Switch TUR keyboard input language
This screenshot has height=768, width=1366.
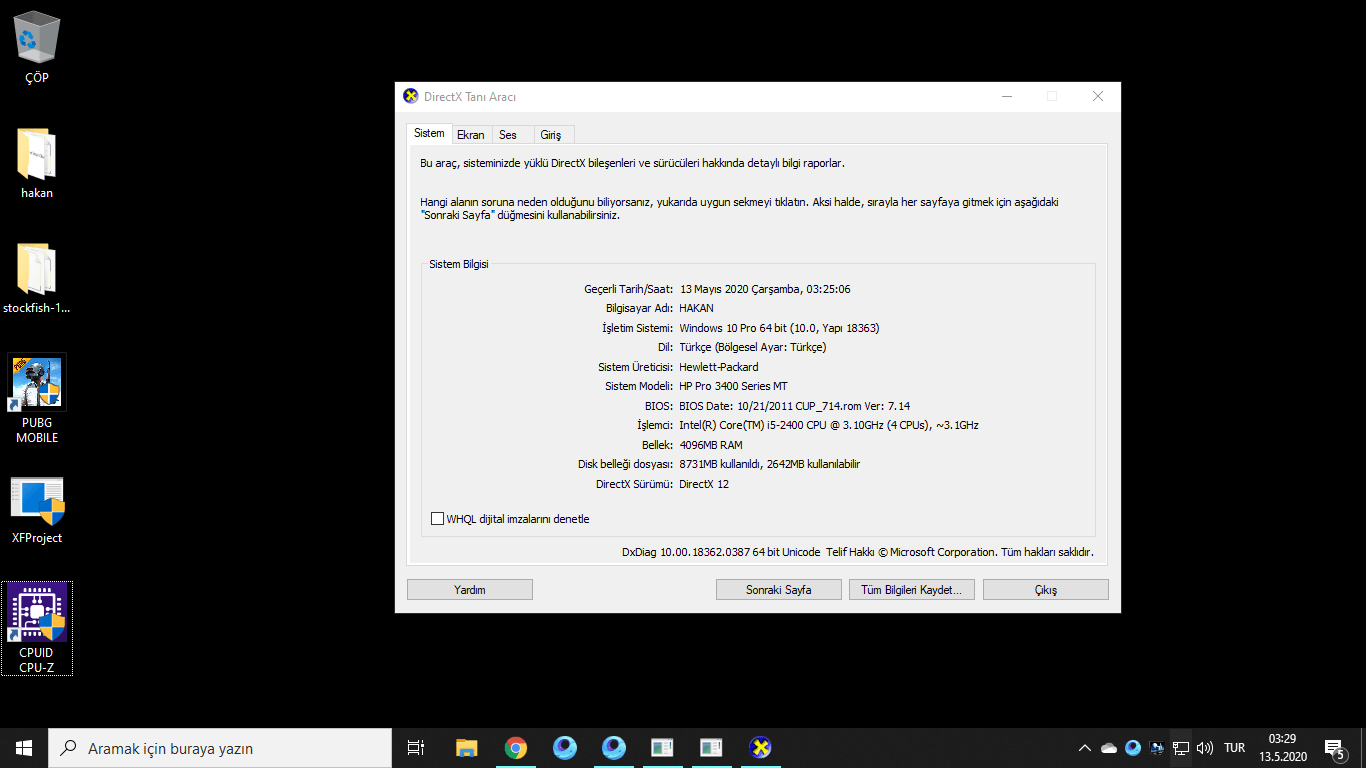pos(1235,748)
